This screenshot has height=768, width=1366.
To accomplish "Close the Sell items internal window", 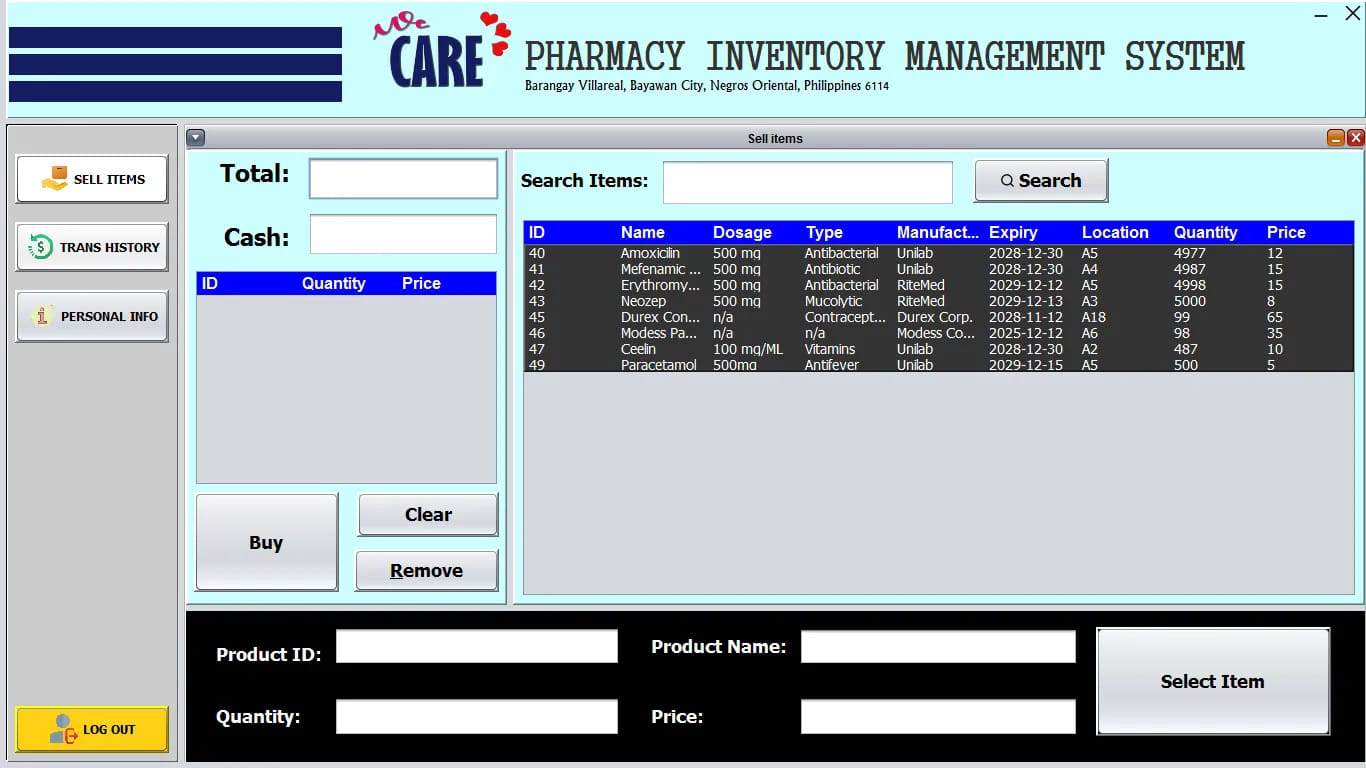I will point(1356,138).
